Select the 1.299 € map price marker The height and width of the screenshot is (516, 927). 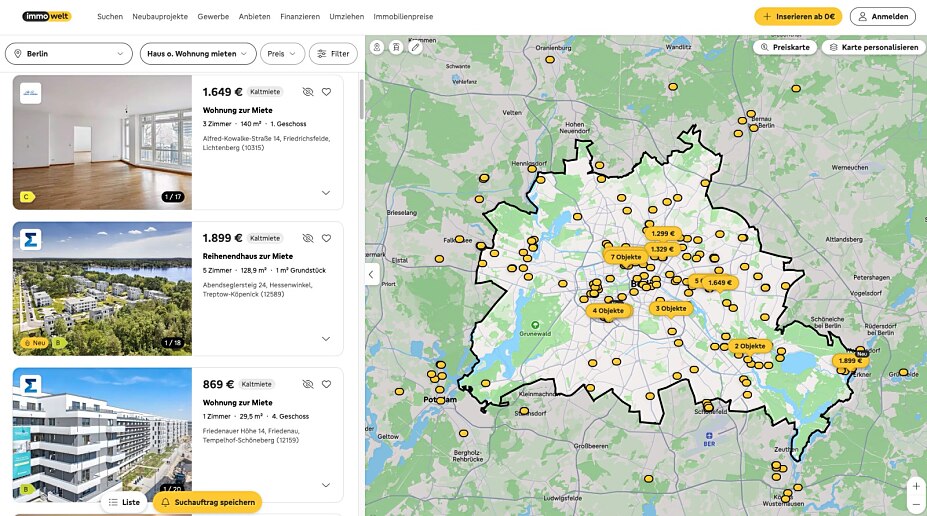pyautogui.click(x=663, y=233)
